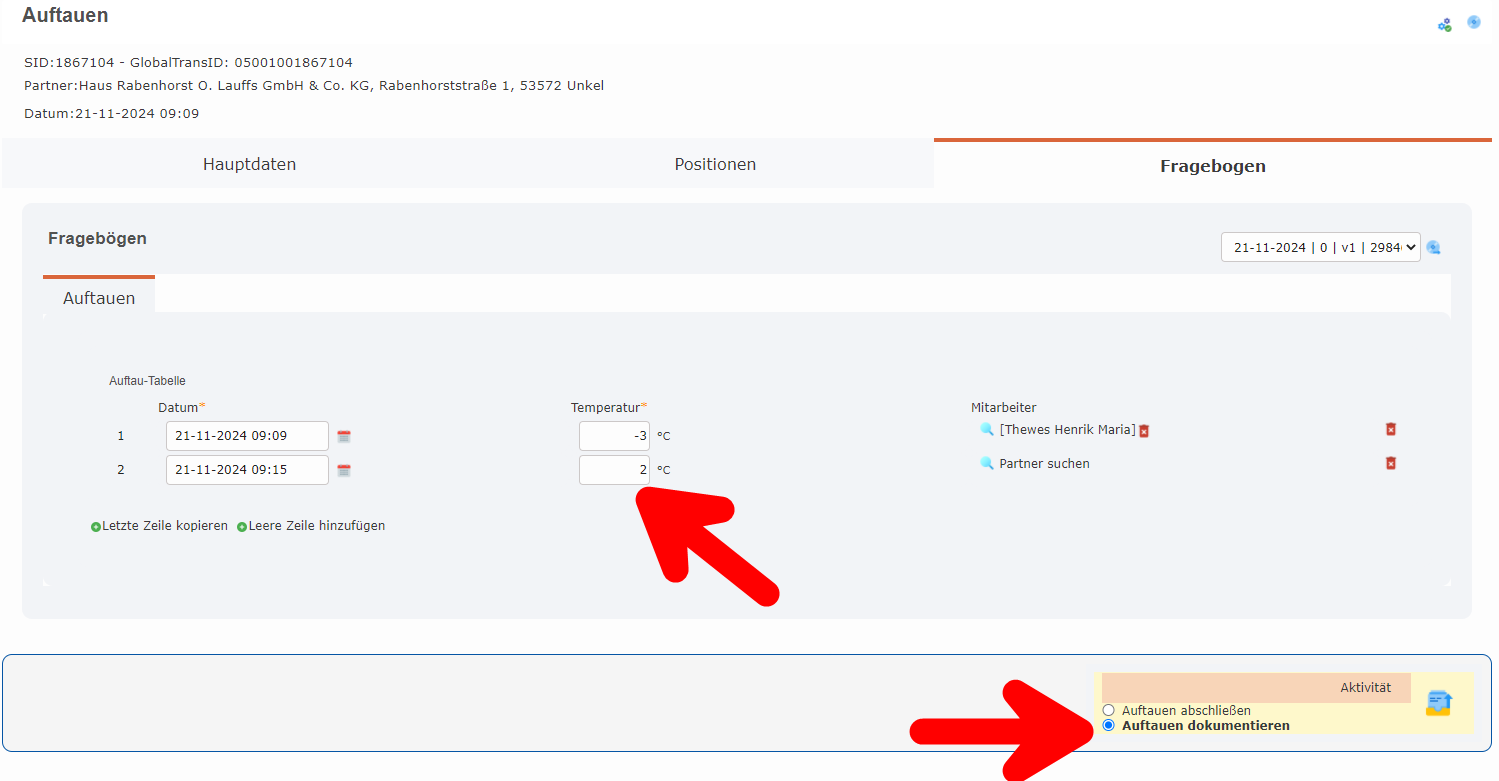Image resolution: width=1499 pixels, height=781 pixels.
Task: Delete row 2 using far-right trash icon
Action: tap(1390, 463)
